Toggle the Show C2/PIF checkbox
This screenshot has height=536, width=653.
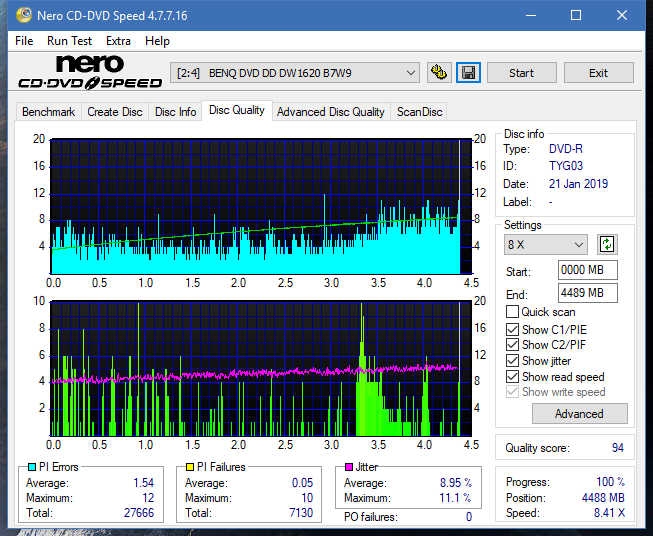coord(512,344)
